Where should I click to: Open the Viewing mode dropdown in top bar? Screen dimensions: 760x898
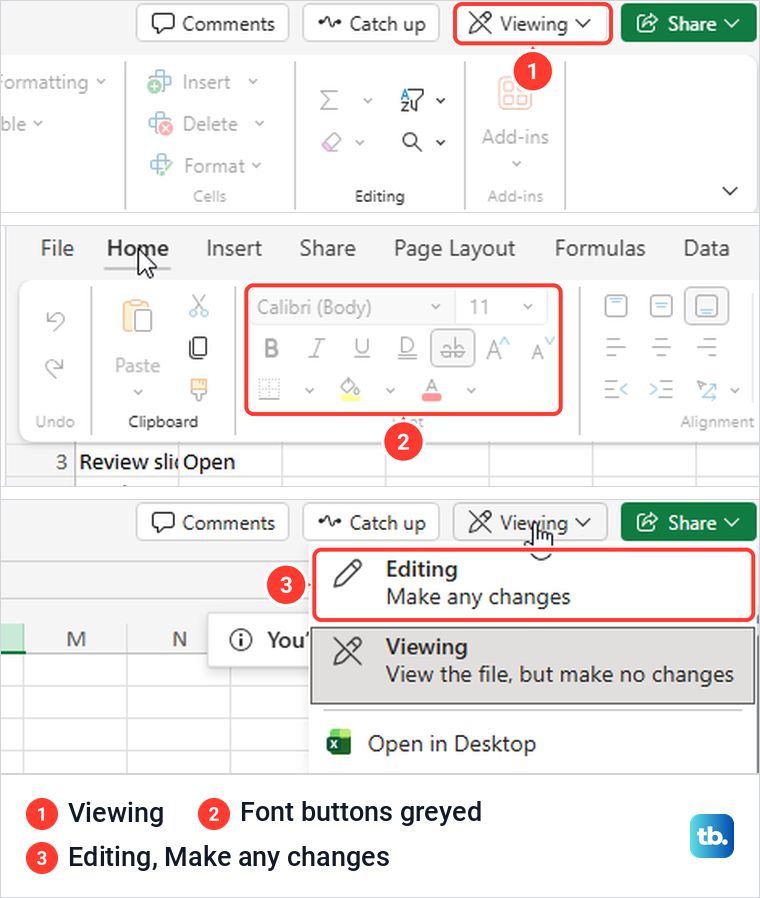(533, 23)
